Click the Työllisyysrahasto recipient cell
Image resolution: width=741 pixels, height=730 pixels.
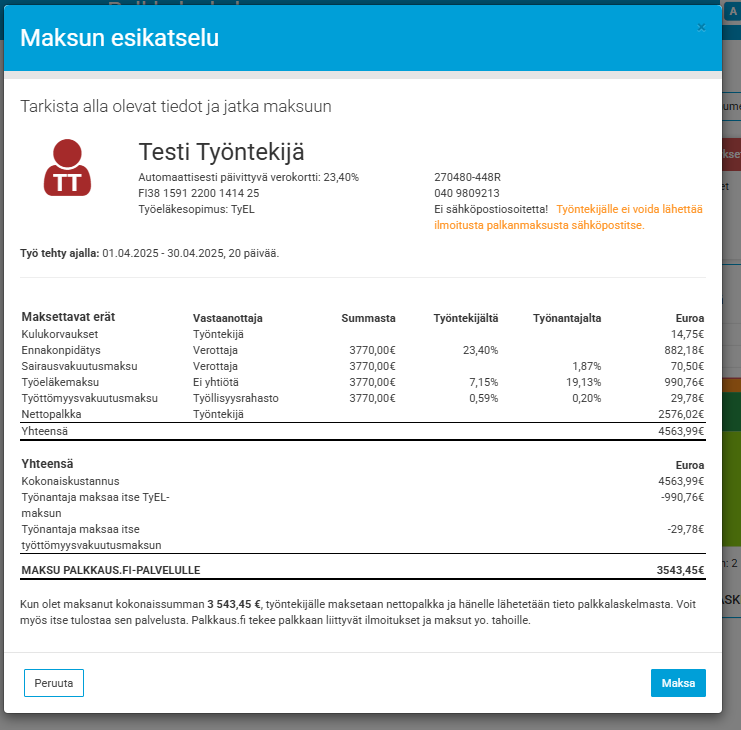point(235,398)
